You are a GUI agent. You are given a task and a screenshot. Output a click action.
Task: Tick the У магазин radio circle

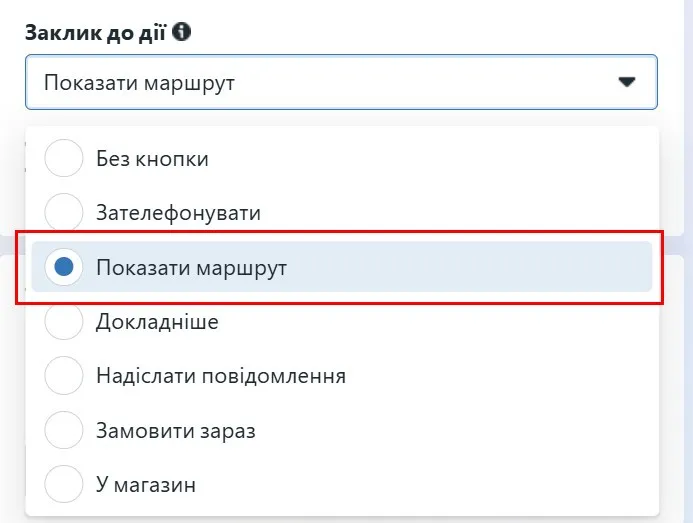click(65, 485)
